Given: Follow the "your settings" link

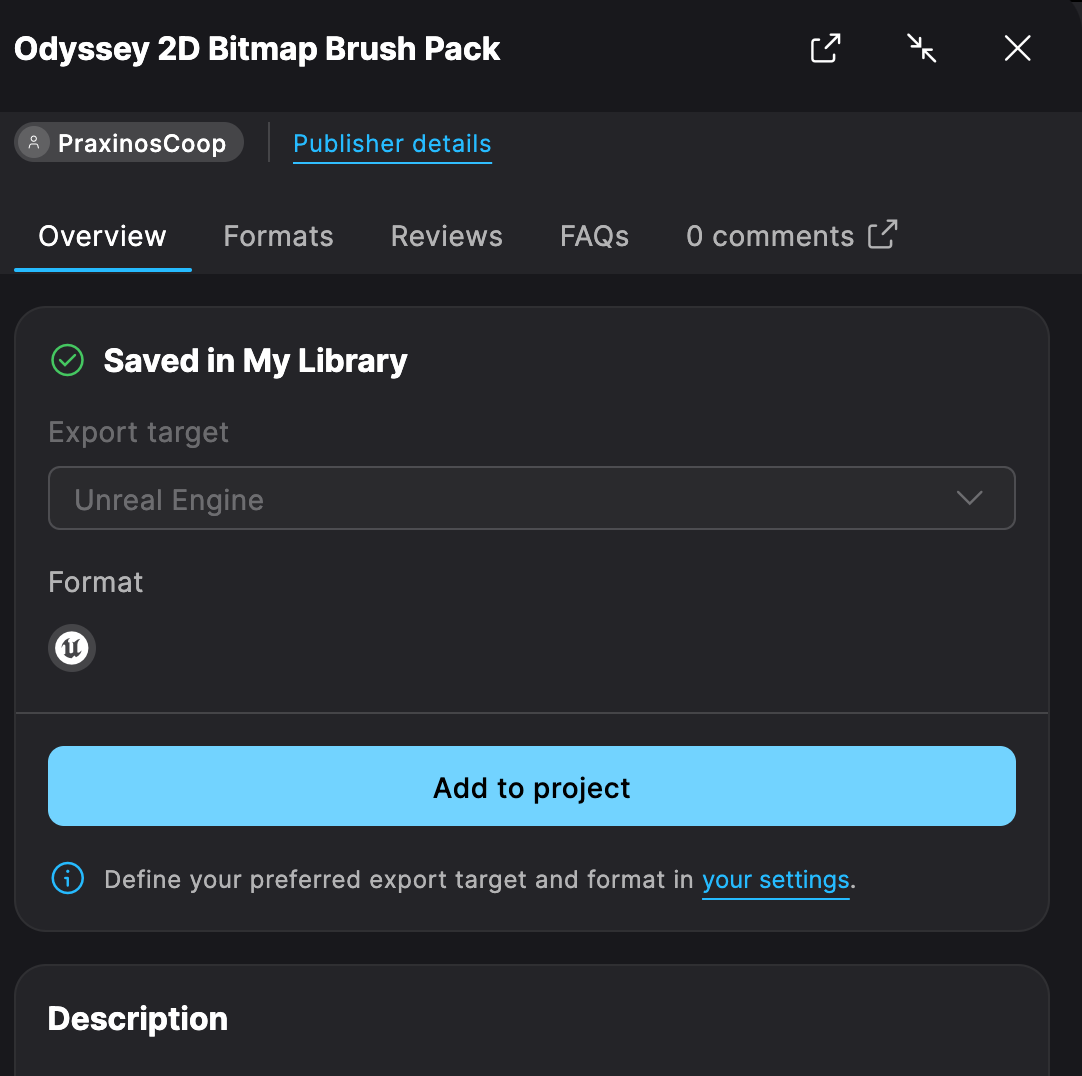Looking at the screenshot, I should (775, 880).
